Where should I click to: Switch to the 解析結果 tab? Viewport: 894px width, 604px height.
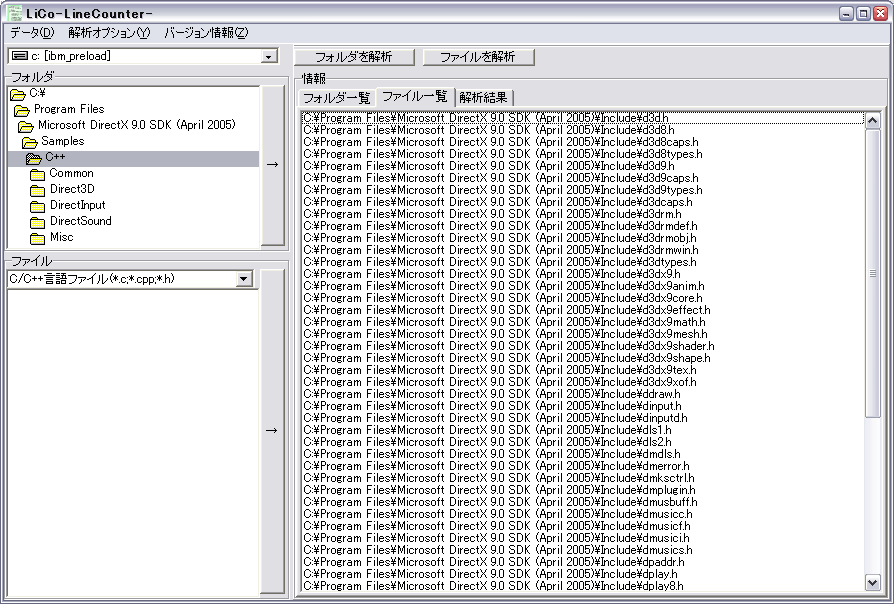point(483,98)
